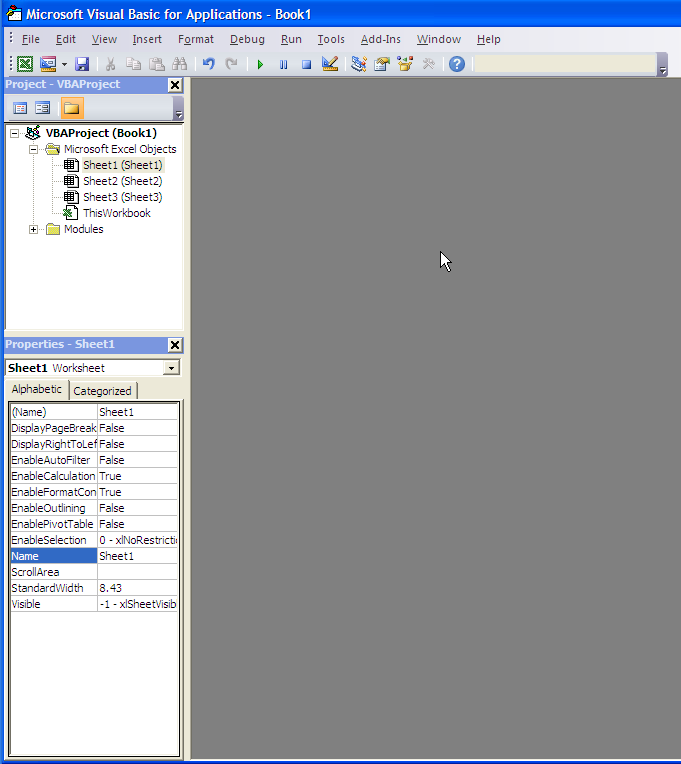681x764 pixels.
Task: Select ThisWorkbook in project tree
Action: coord(116,213)
